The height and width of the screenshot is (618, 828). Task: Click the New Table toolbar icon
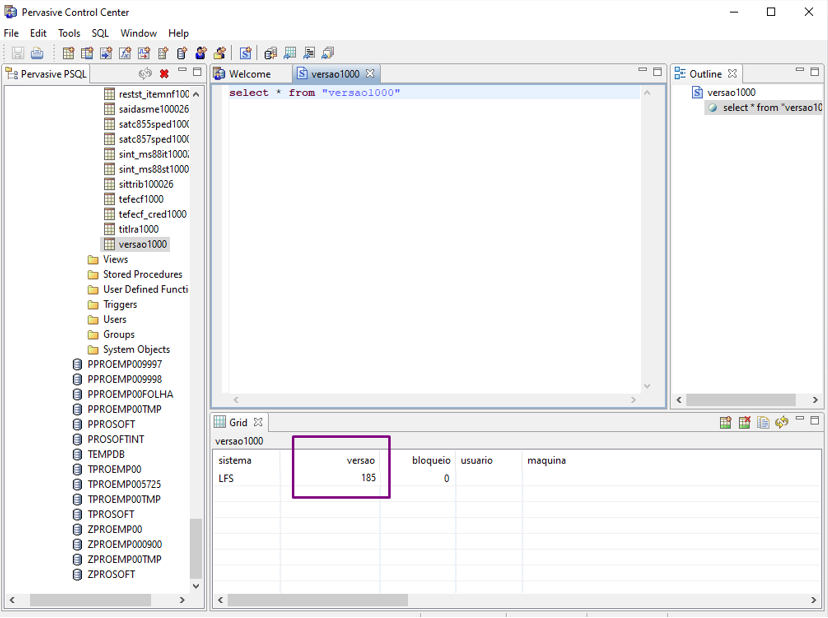point(68,53)
